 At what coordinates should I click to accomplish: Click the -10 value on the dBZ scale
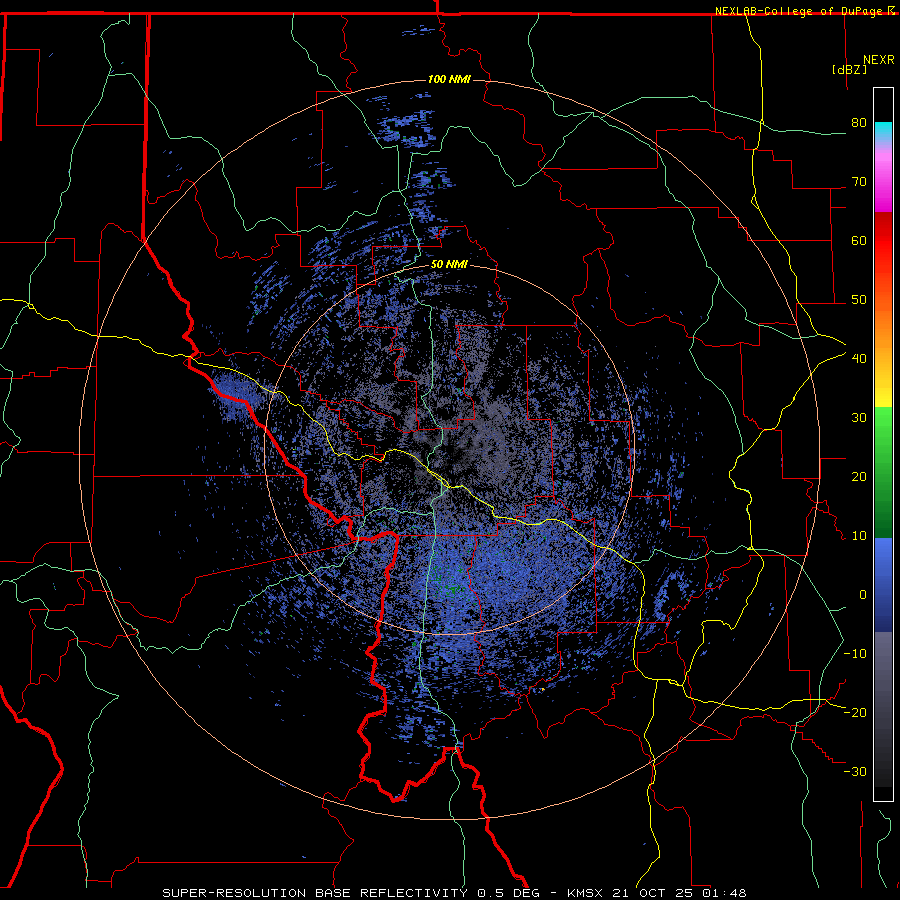pos(855,654)
